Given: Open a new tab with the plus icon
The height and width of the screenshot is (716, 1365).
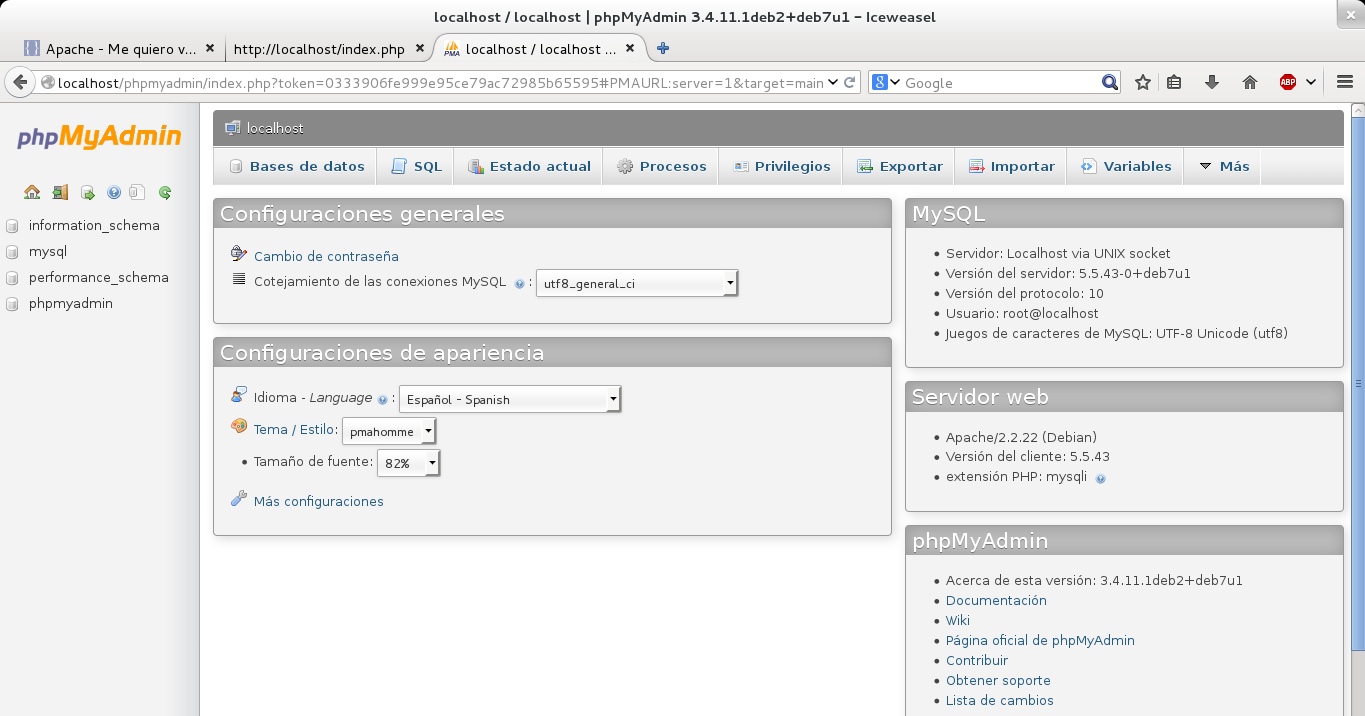Looking at the screenshot, I should [x=662, y=48].
